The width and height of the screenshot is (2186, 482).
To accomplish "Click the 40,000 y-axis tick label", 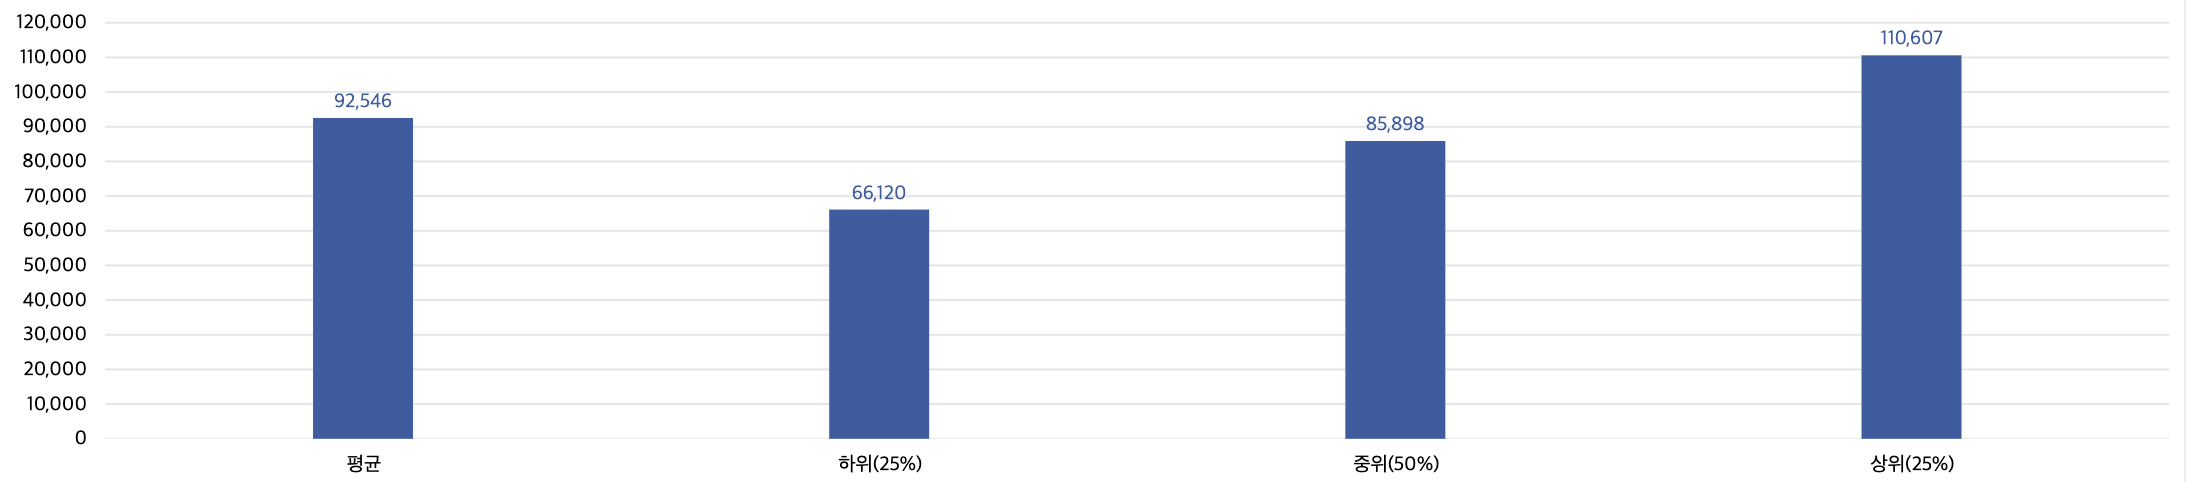I will point(55,300).
